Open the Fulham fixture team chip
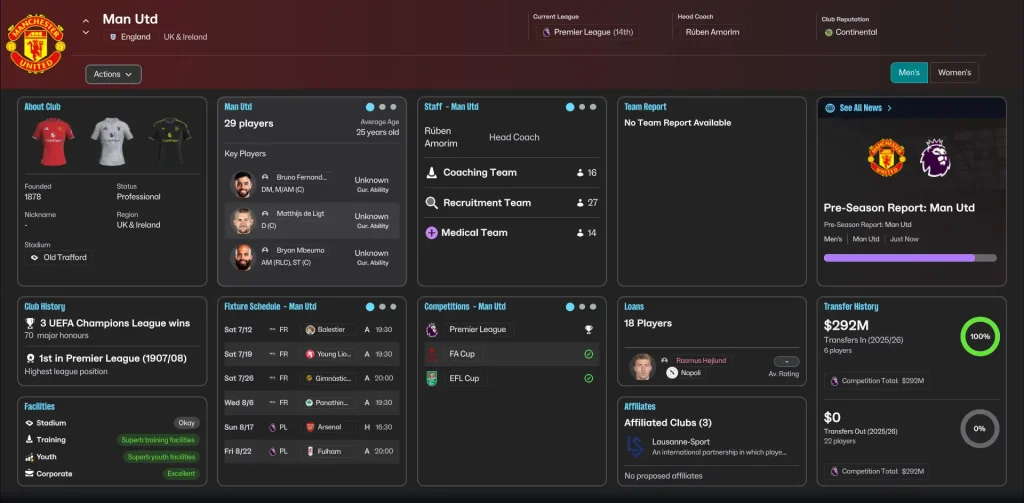The height and width of the screenshot is (503, 1024). click(x=330, y=451)
